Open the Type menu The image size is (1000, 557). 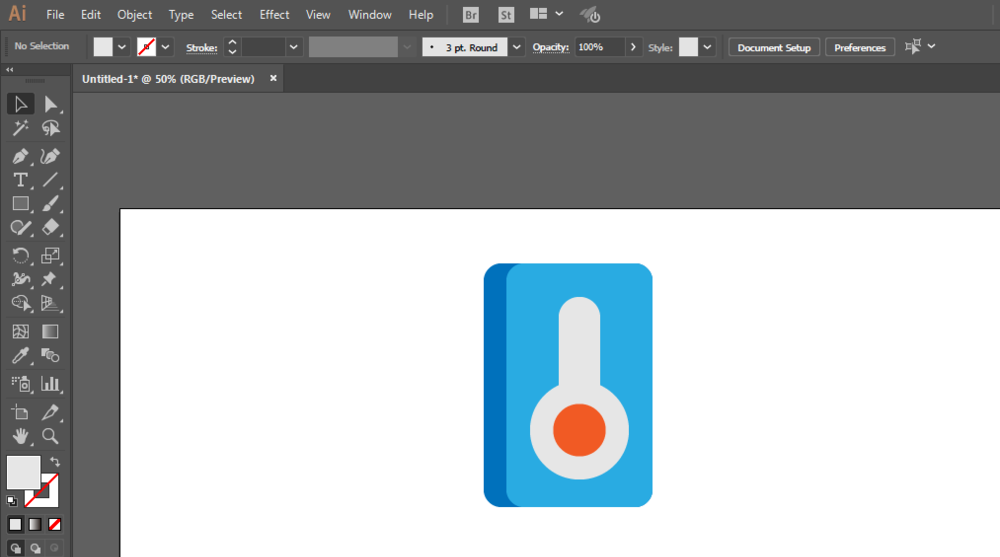pos(181,15)
